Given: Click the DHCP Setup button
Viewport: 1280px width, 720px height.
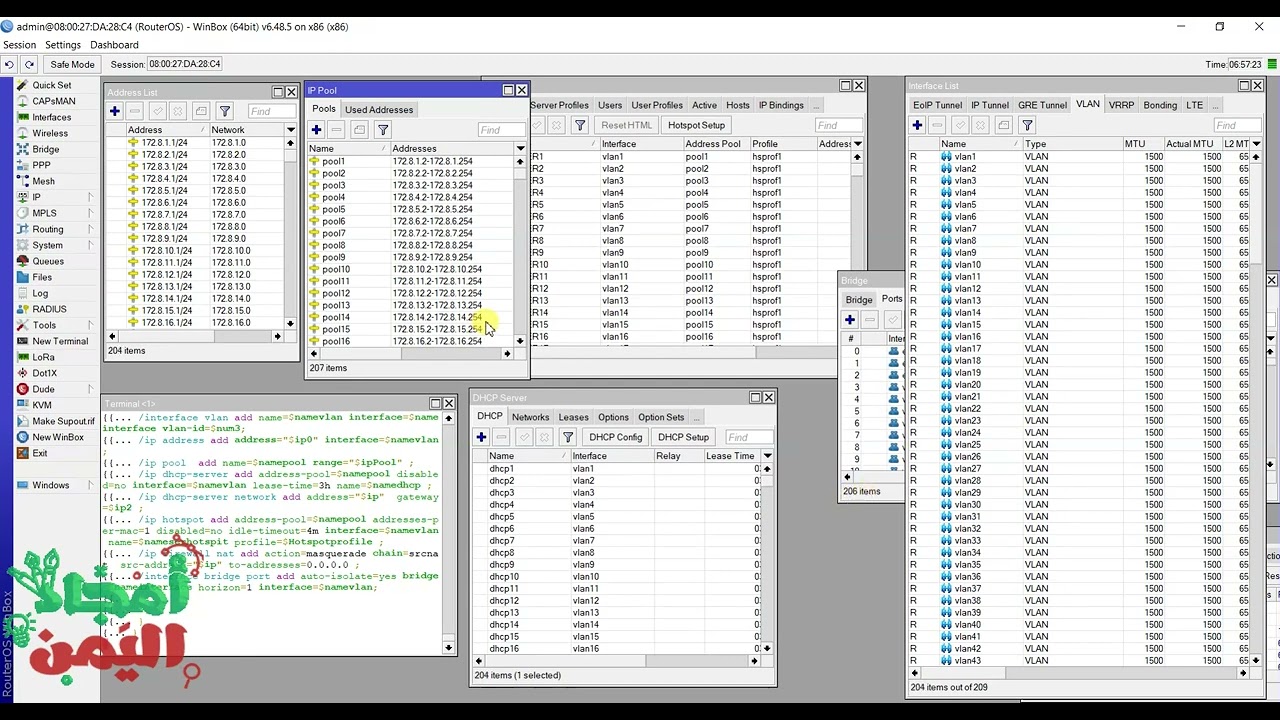Looking at the screenshot, I should (683, 437).
